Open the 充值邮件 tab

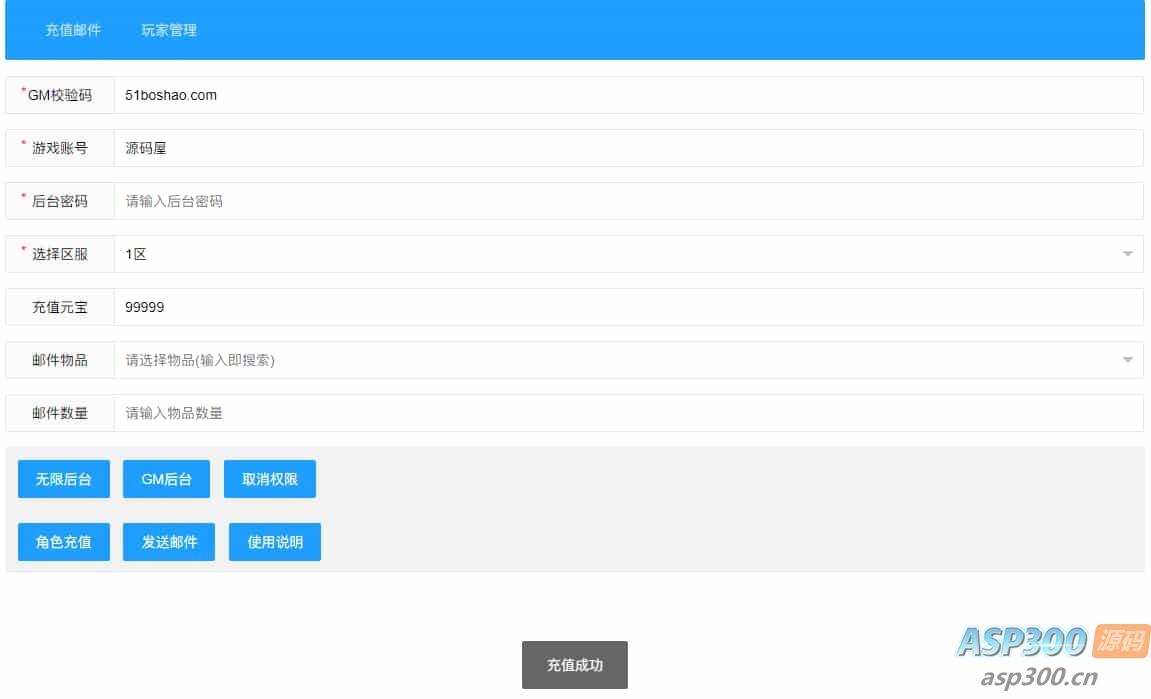tap(73, 30)
